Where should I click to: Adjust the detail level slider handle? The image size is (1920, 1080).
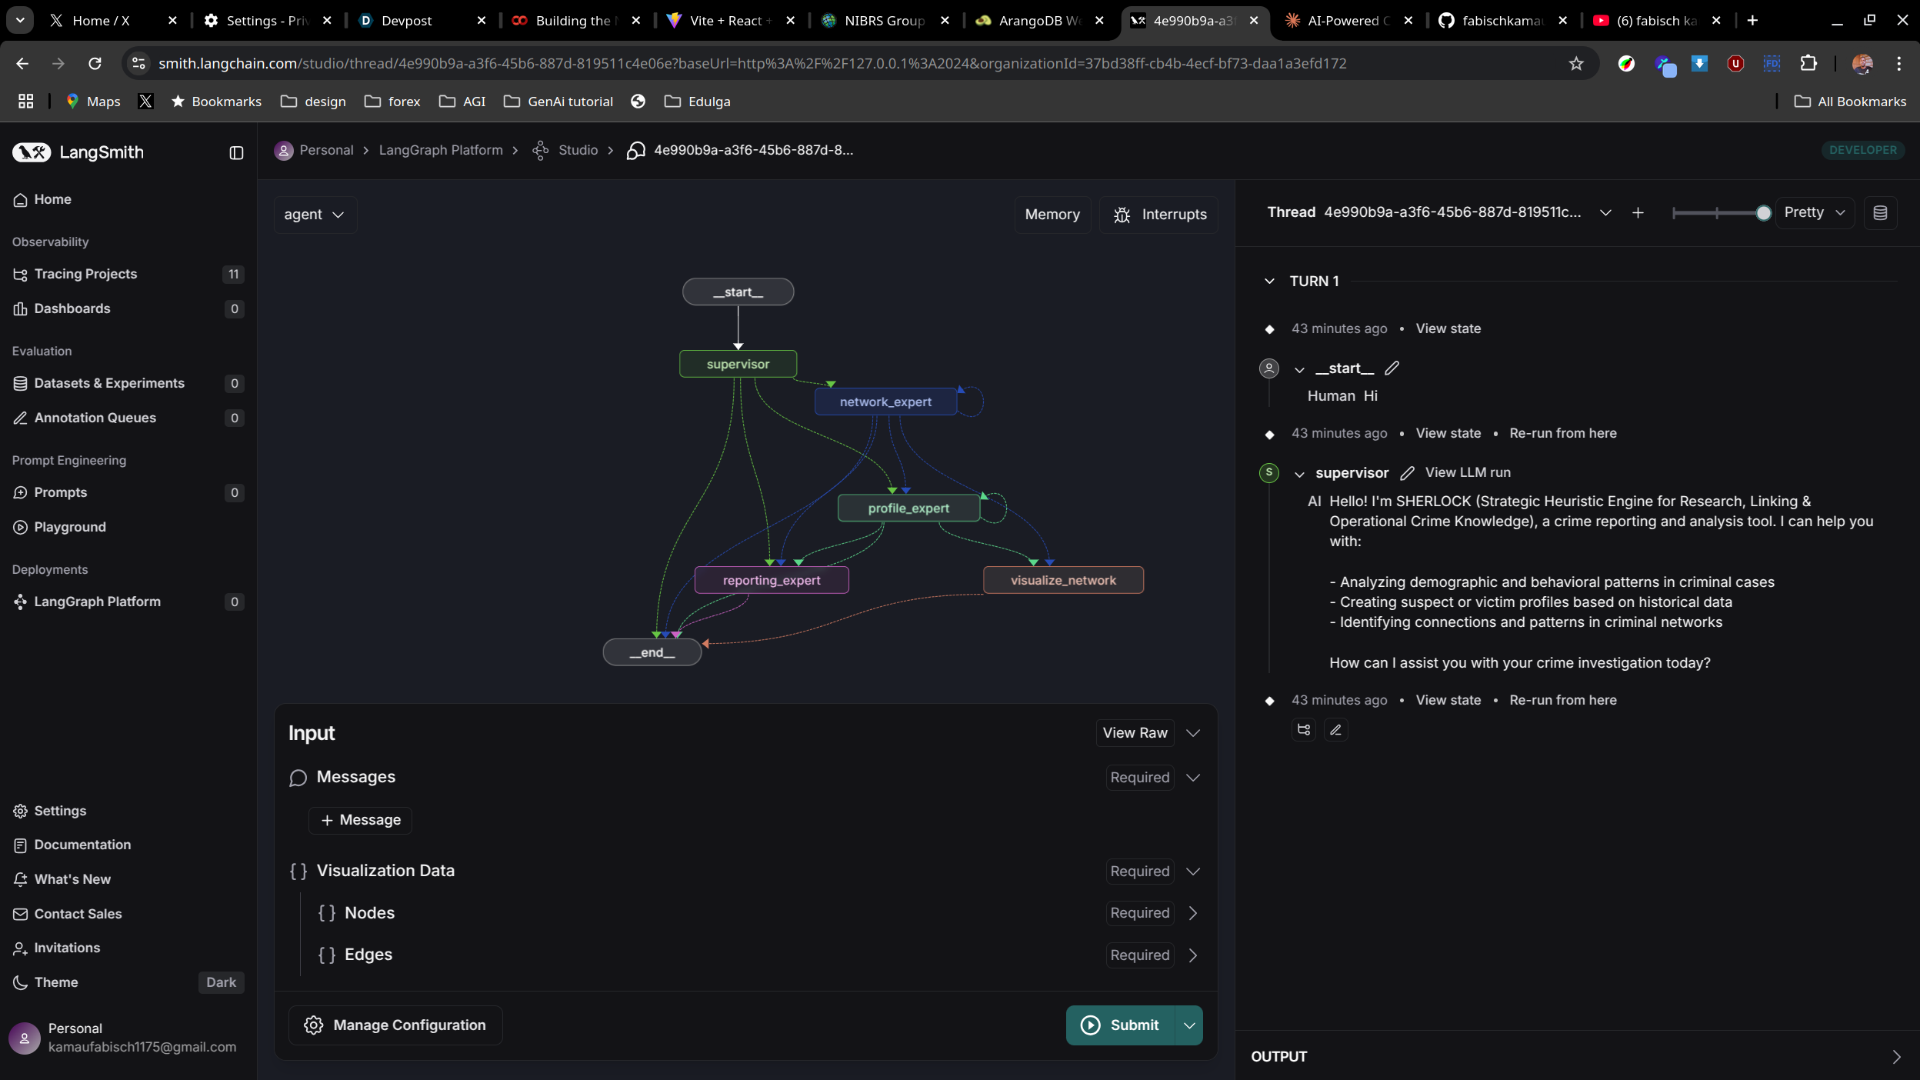[x=1763, y=213]
